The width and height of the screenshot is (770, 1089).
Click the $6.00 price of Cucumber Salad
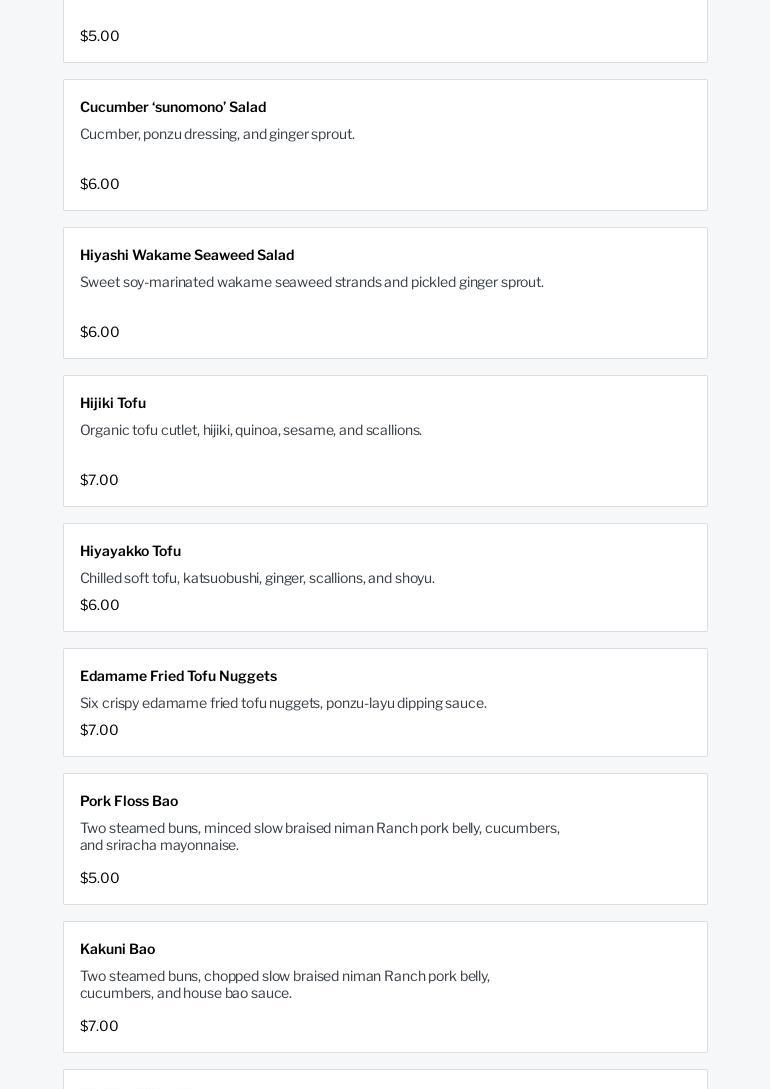(x=99, y=184)
